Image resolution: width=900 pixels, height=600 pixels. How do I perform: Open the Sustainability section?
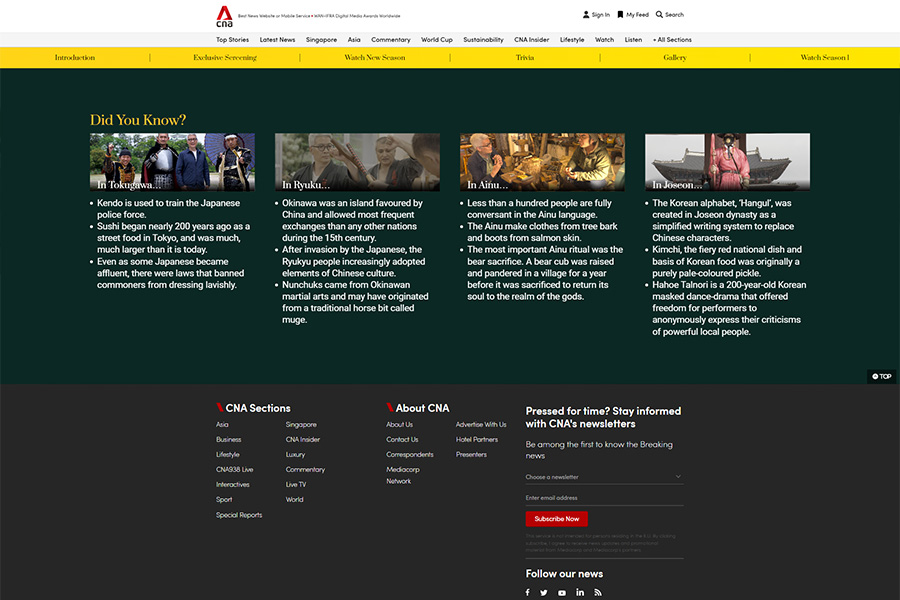point(483,40)
